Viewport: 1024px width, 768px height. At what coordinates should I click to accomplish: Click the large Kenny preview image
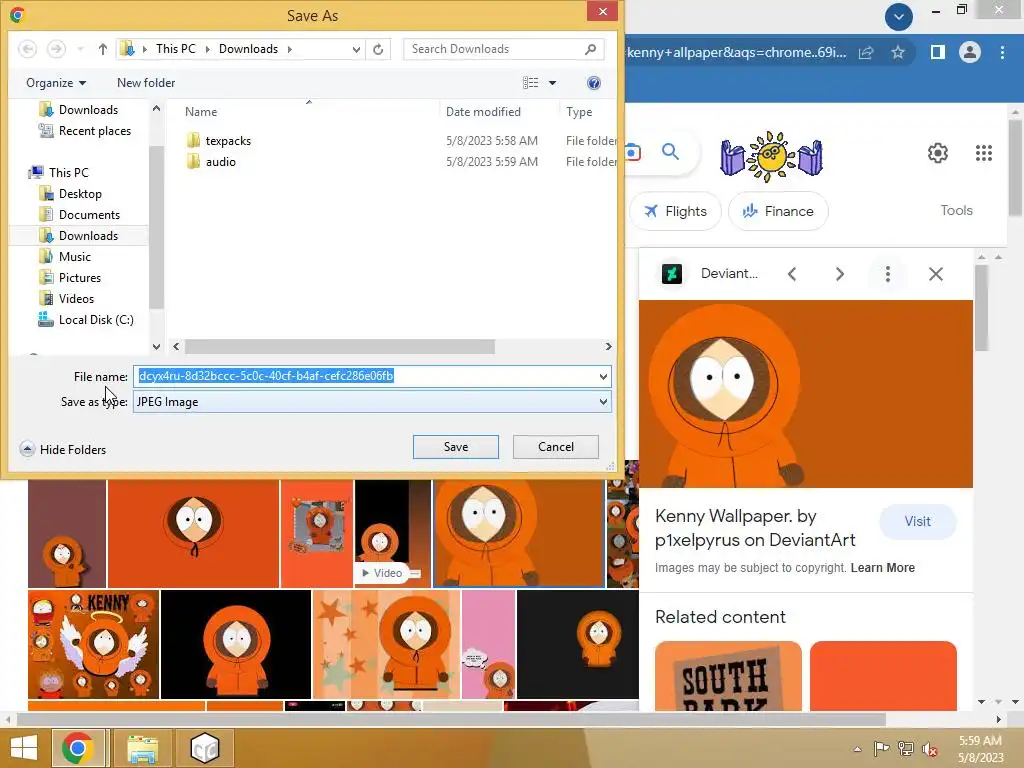pyautogui.click(x=805, y=394)
